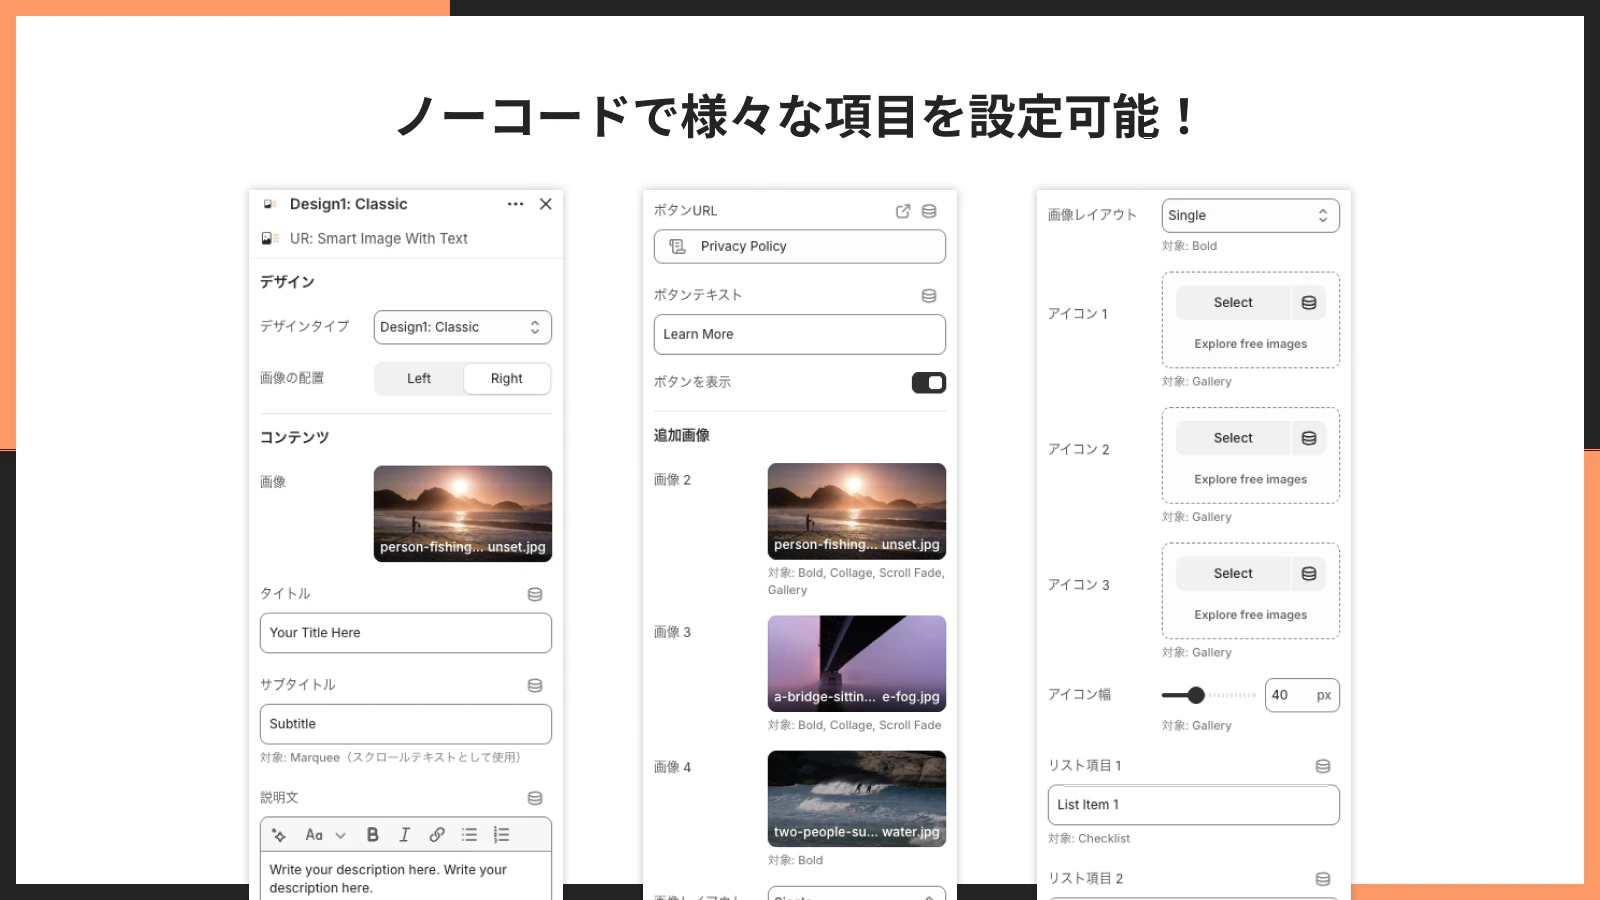Apply numbered list in description editor

[501, 835]
